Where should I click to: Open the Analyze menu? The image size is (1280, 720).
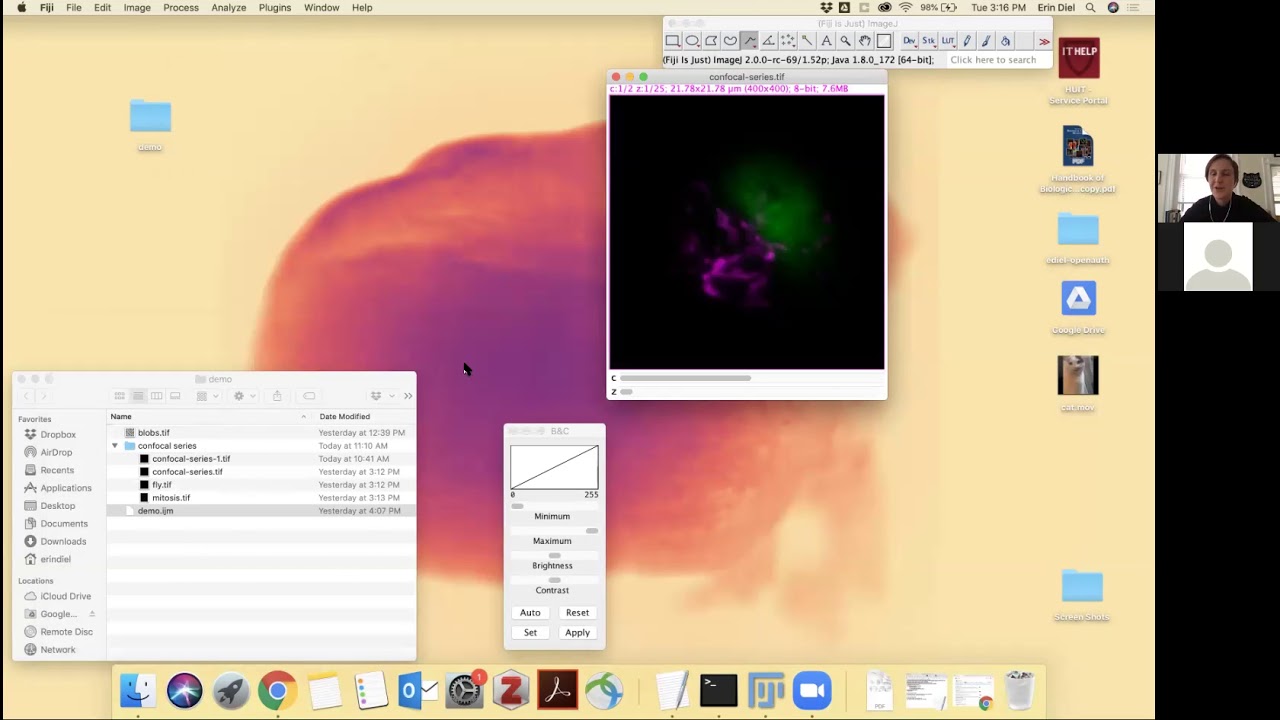(228, 7)
